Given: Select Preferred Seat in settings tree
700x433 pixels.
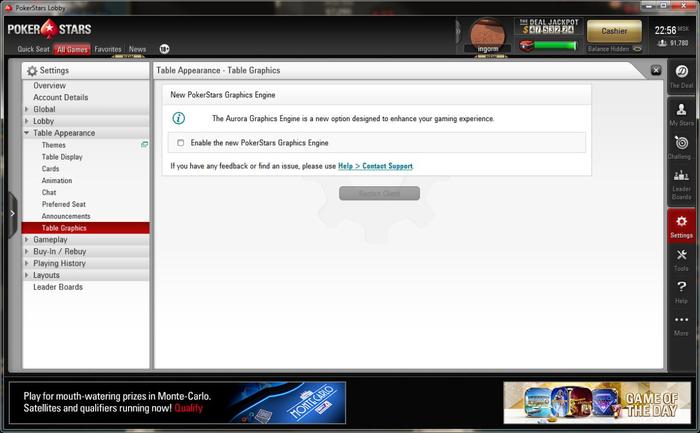Looking at the screenshot, I should (64, 204).
